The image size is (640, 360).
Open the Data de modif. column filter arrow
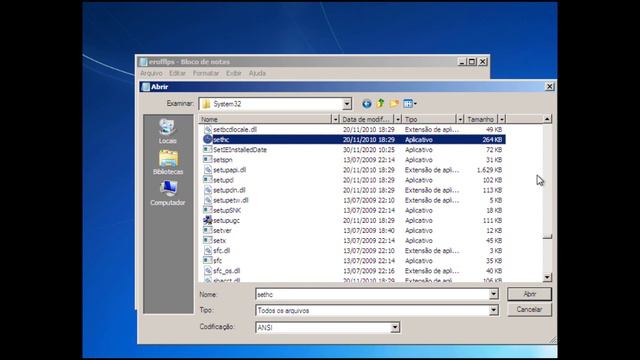tap(398, 119)
